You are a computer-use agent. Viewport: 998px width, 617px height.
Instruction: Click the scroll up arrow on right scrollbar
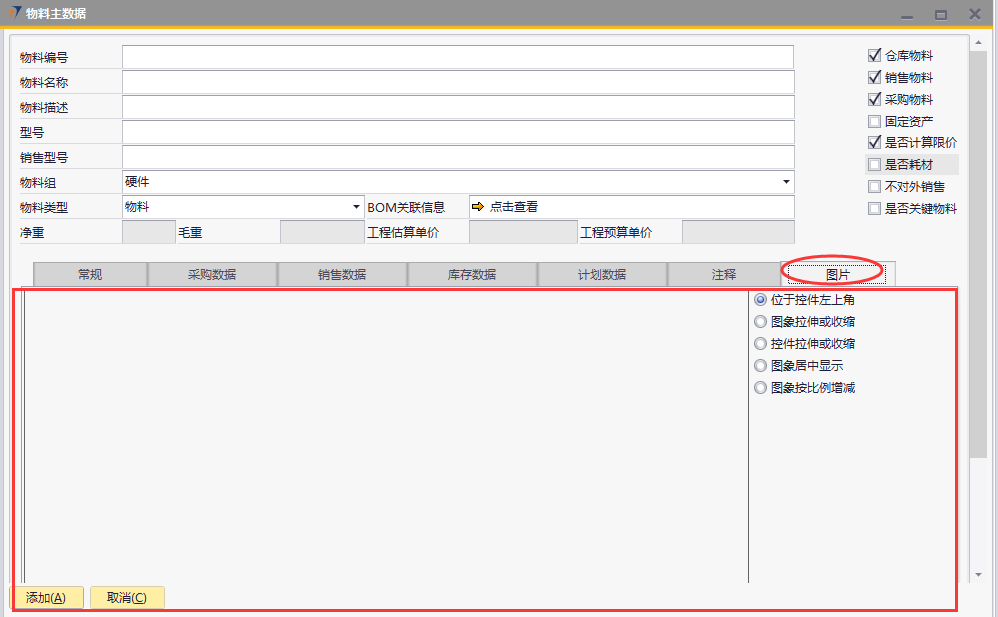[977, 43]
